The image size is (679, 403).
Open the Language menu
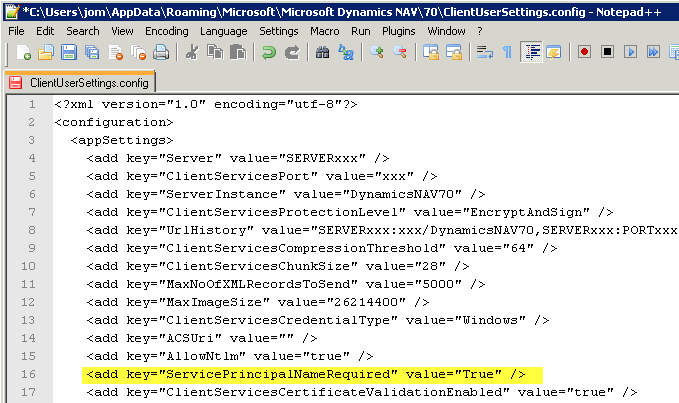223,31
